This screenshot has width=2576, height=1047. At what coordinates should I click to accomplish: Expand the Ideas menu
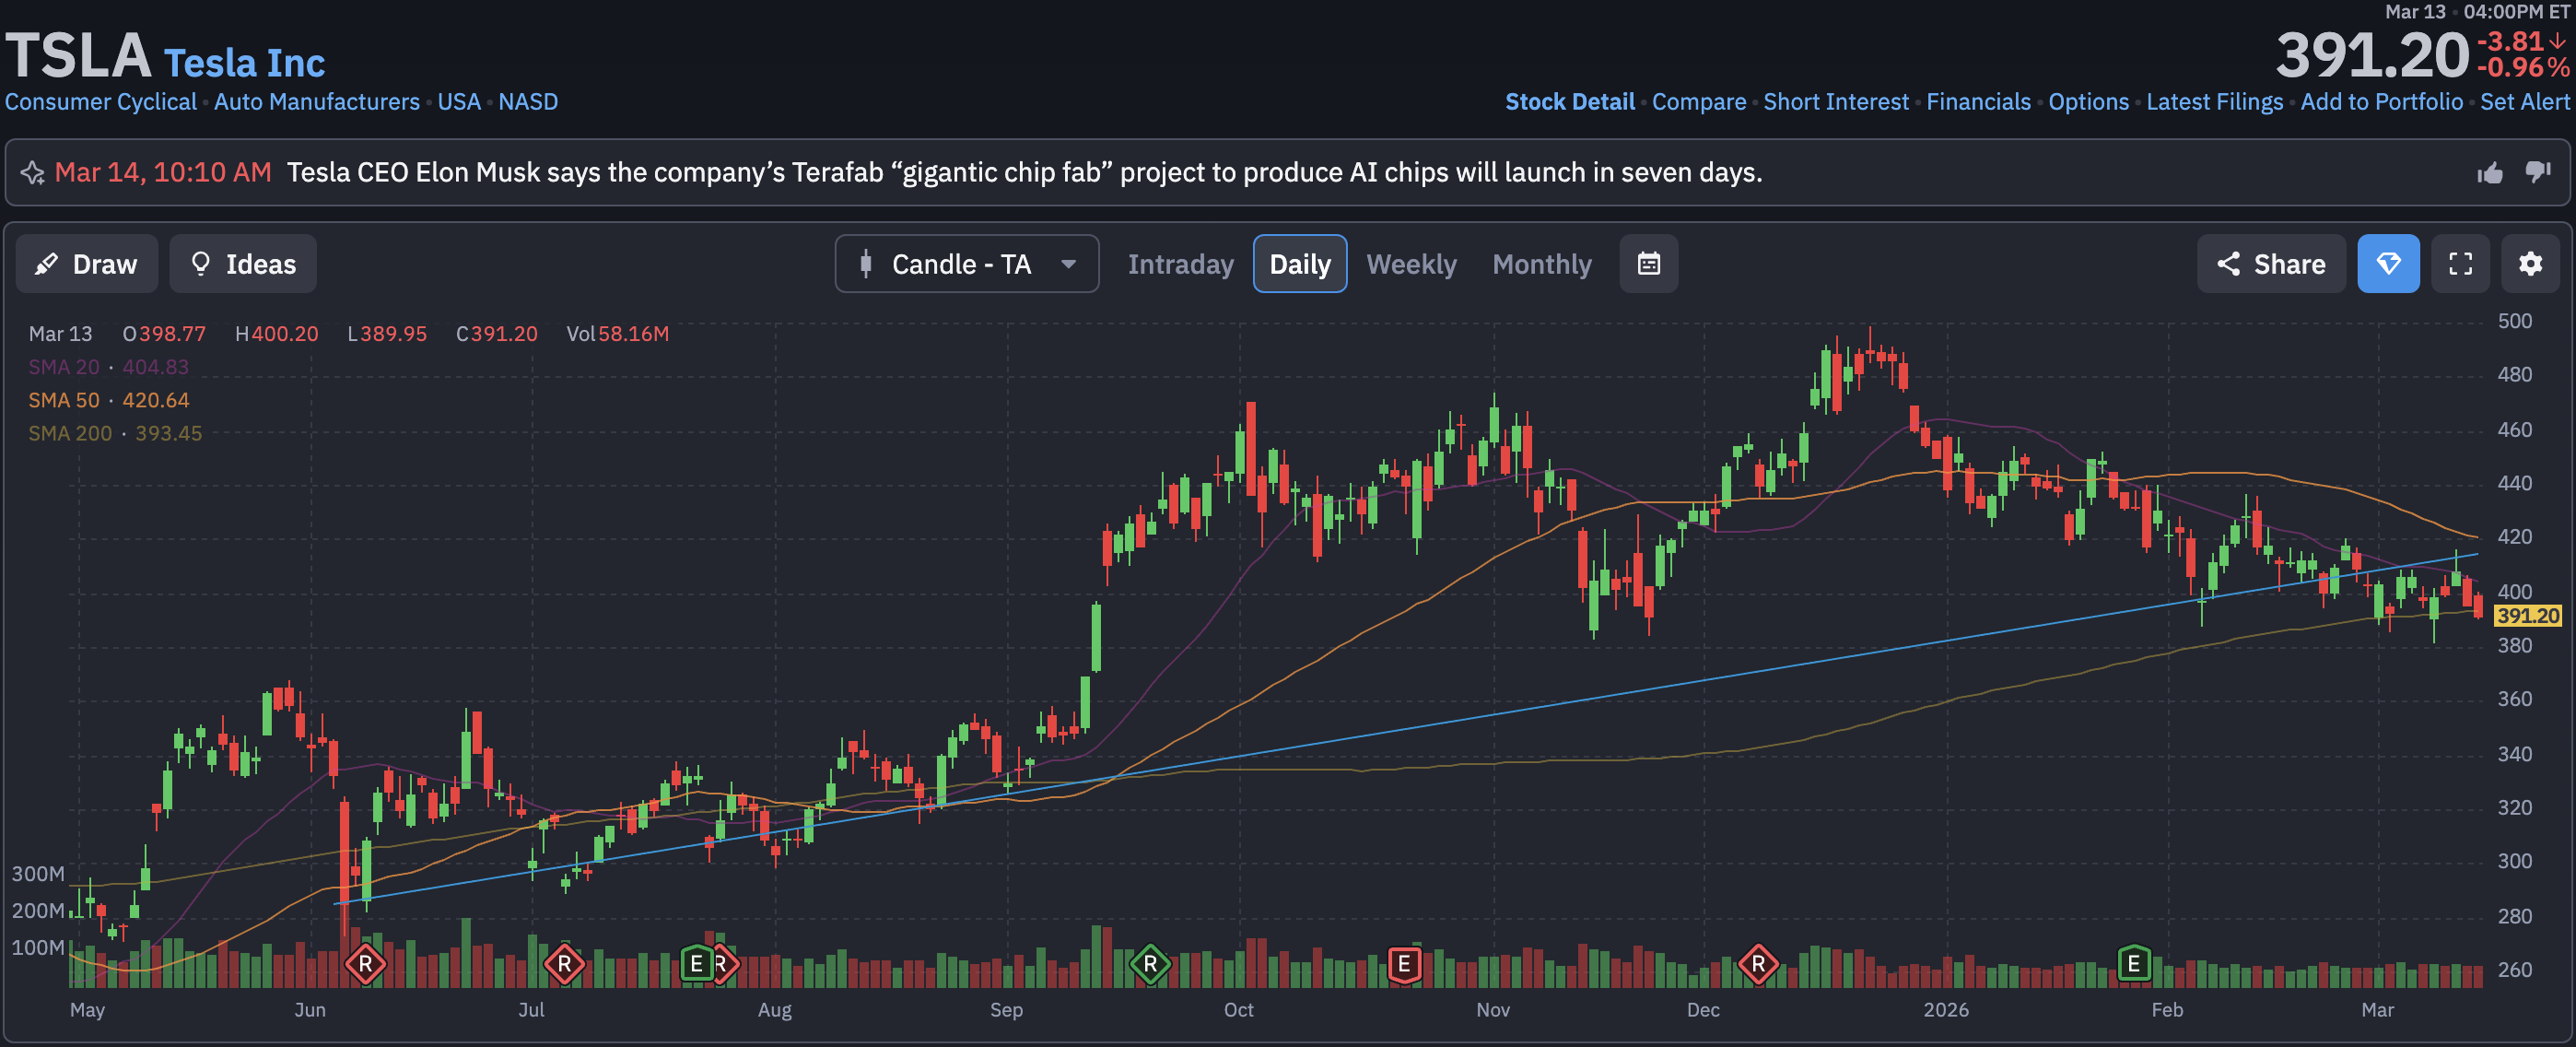click(x=243, y=264)
